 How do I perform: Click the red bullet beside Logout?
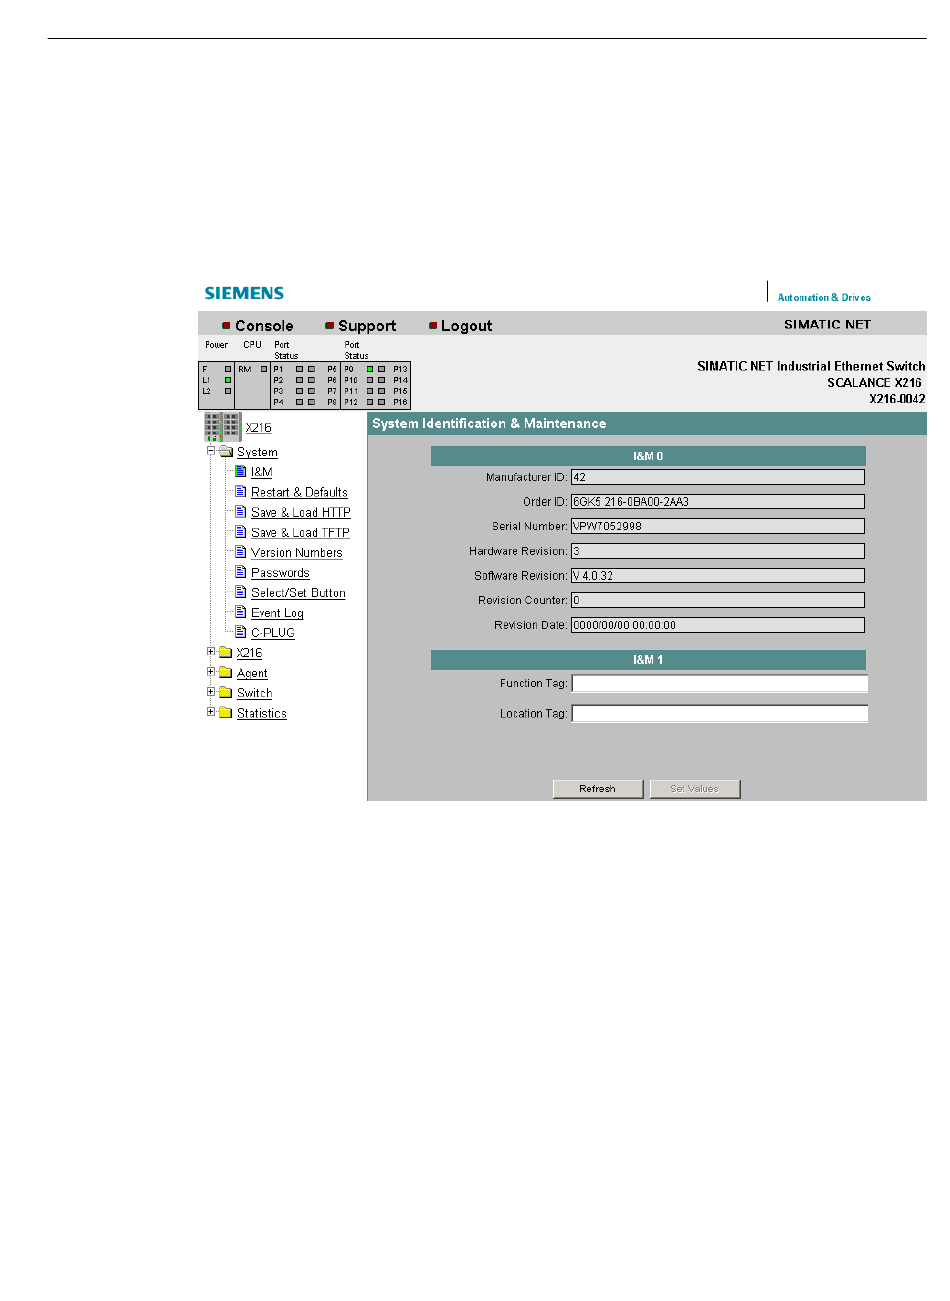(433, 326)
